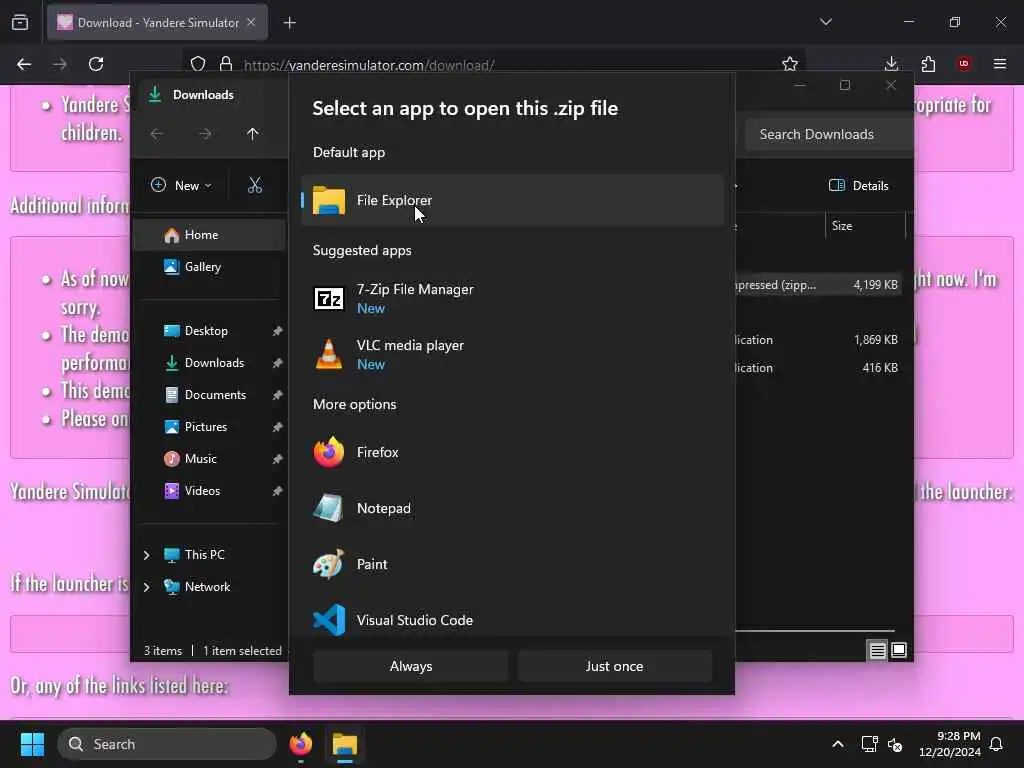The width and height of the screenshot is (1024, 768).
Task: Open the New menu in Explorer
Action: point(181,185)
